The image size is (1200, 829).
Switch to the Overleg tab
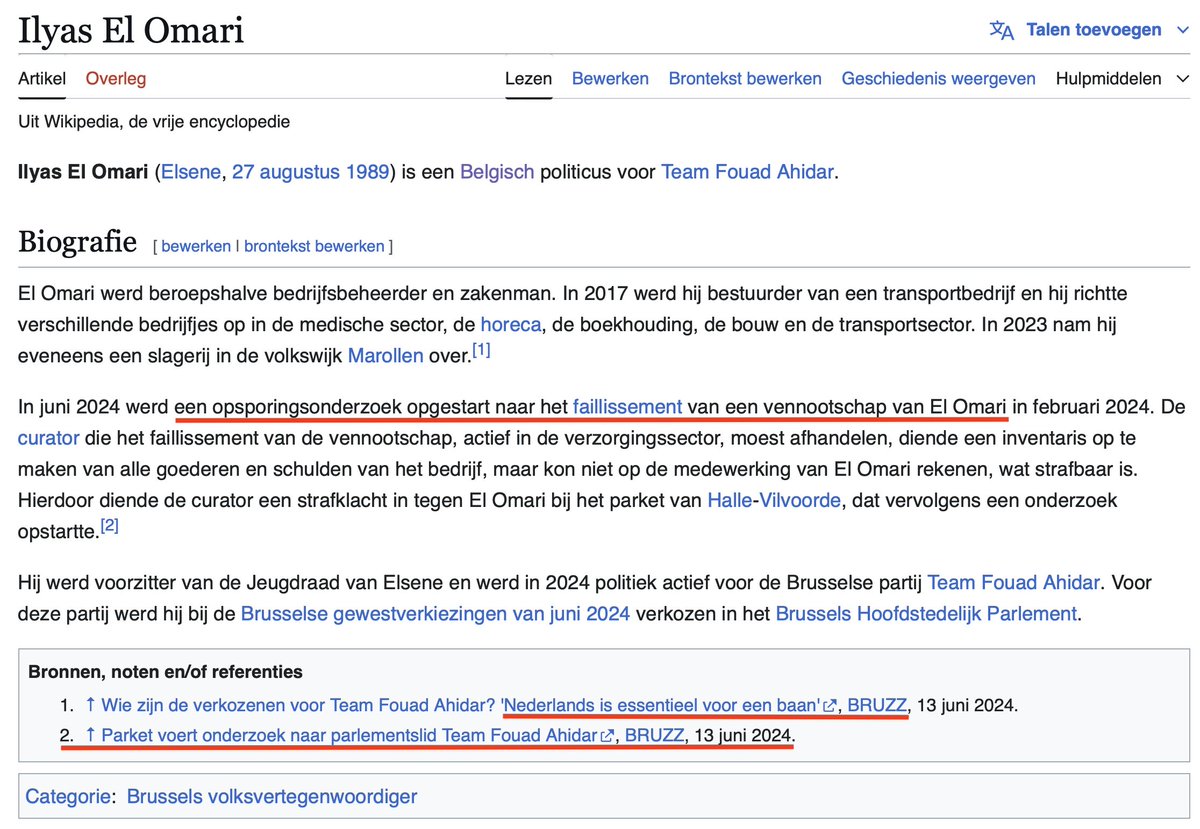[x=115, y=78]
